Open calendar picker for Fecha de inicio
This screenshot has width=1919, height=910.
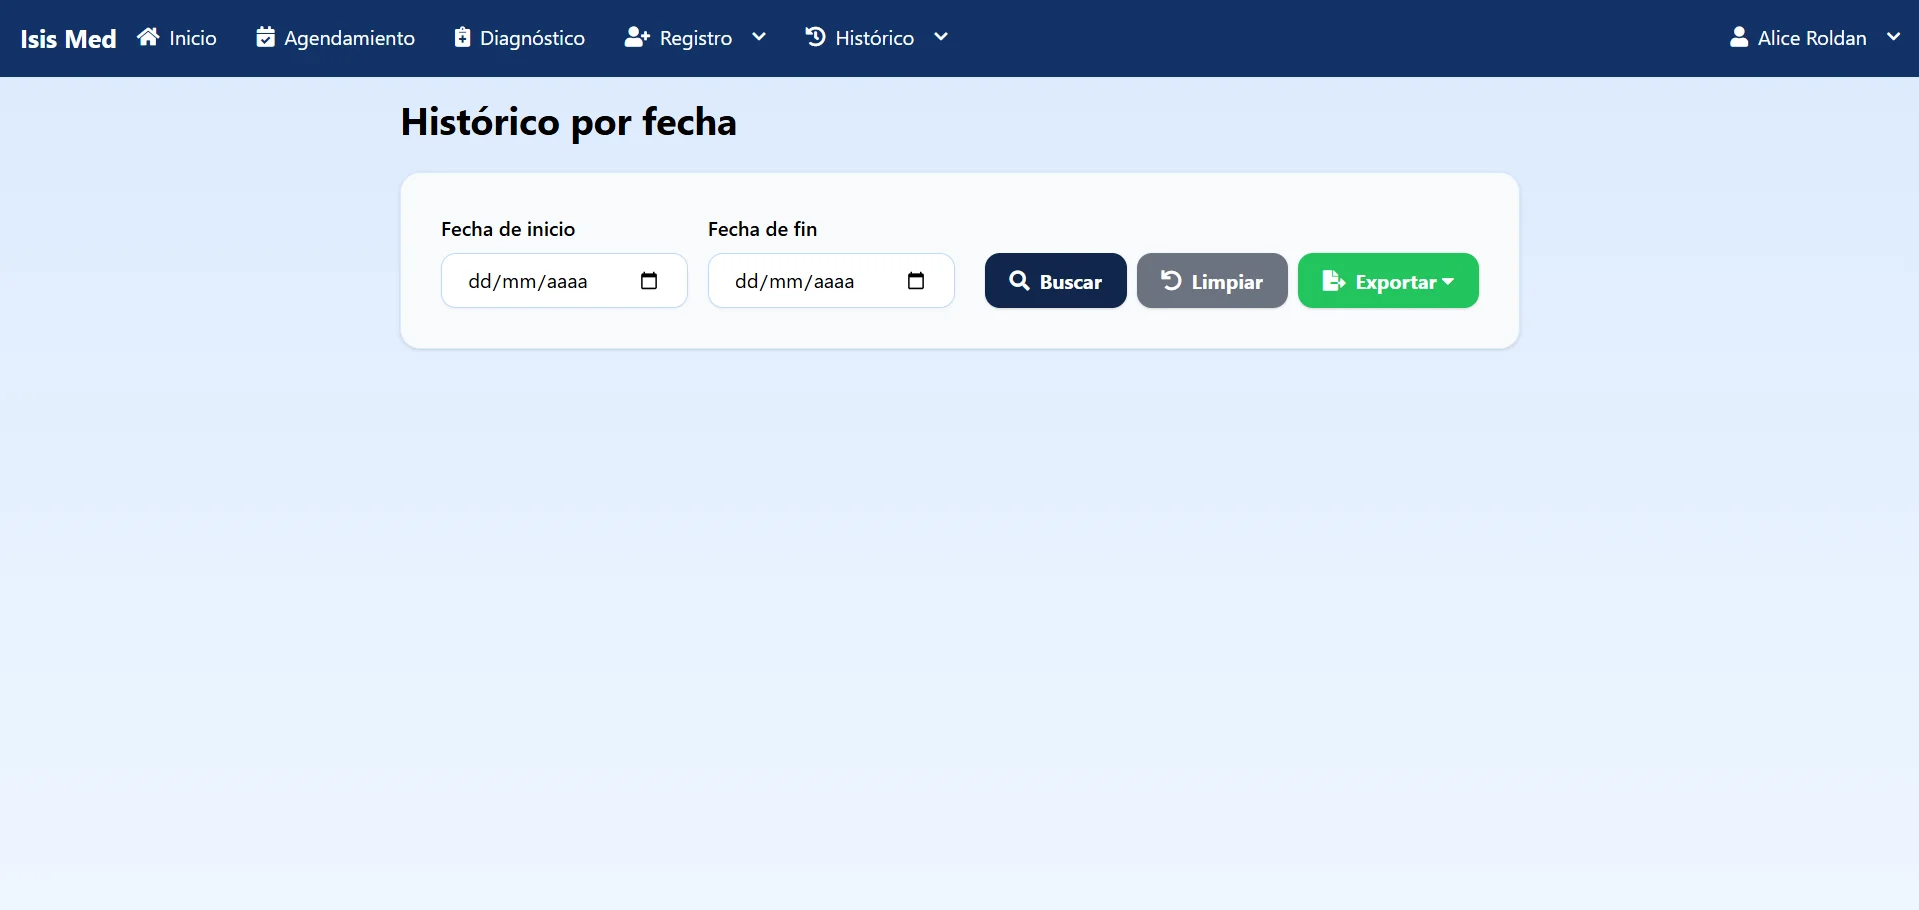click(649, 281)
